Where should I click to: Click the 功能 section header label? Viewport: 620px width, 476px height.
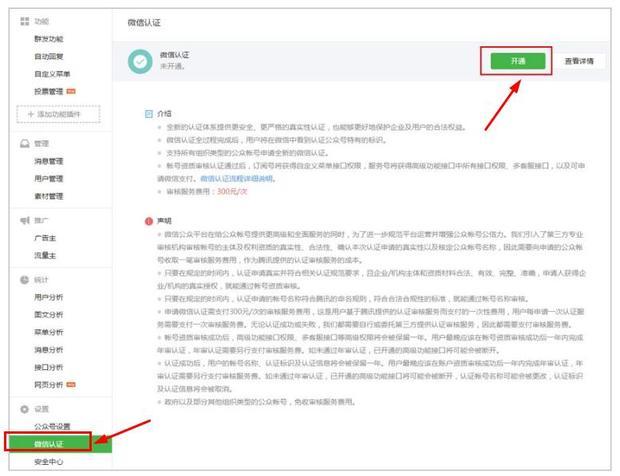click(42, 21)
